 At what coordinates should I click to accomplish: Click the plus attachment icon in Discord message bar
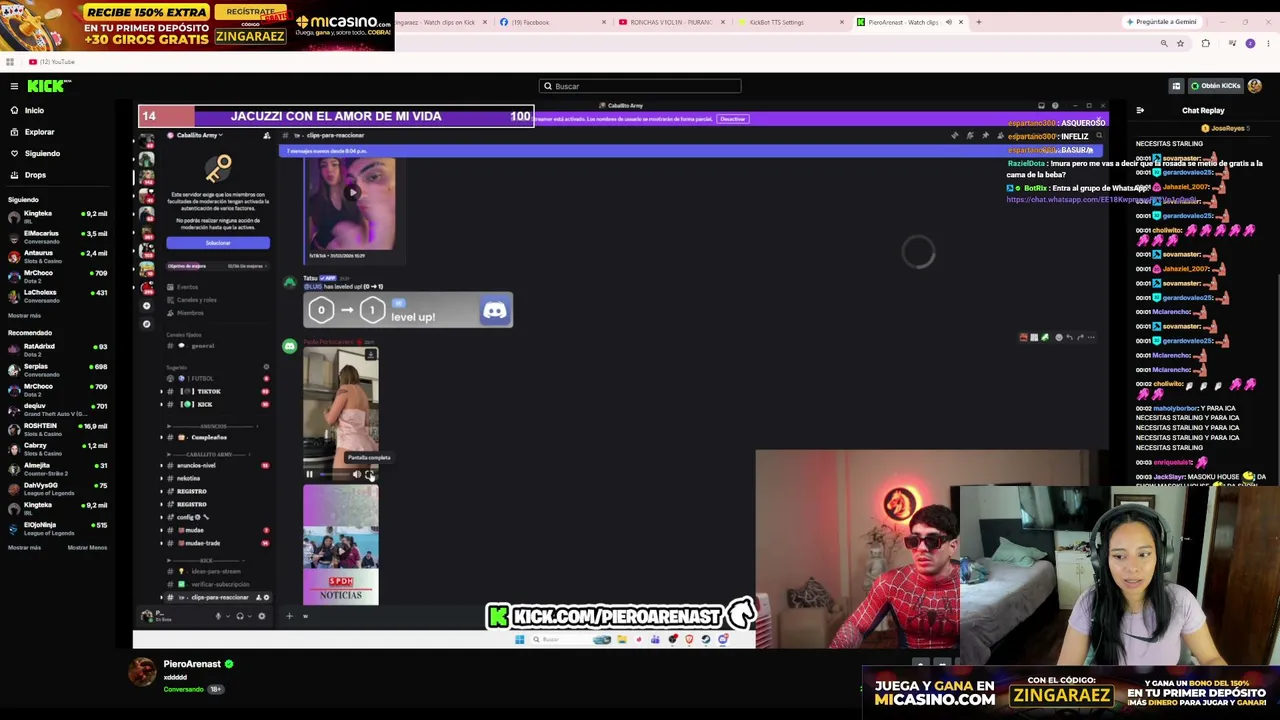[x=289, y=616]
